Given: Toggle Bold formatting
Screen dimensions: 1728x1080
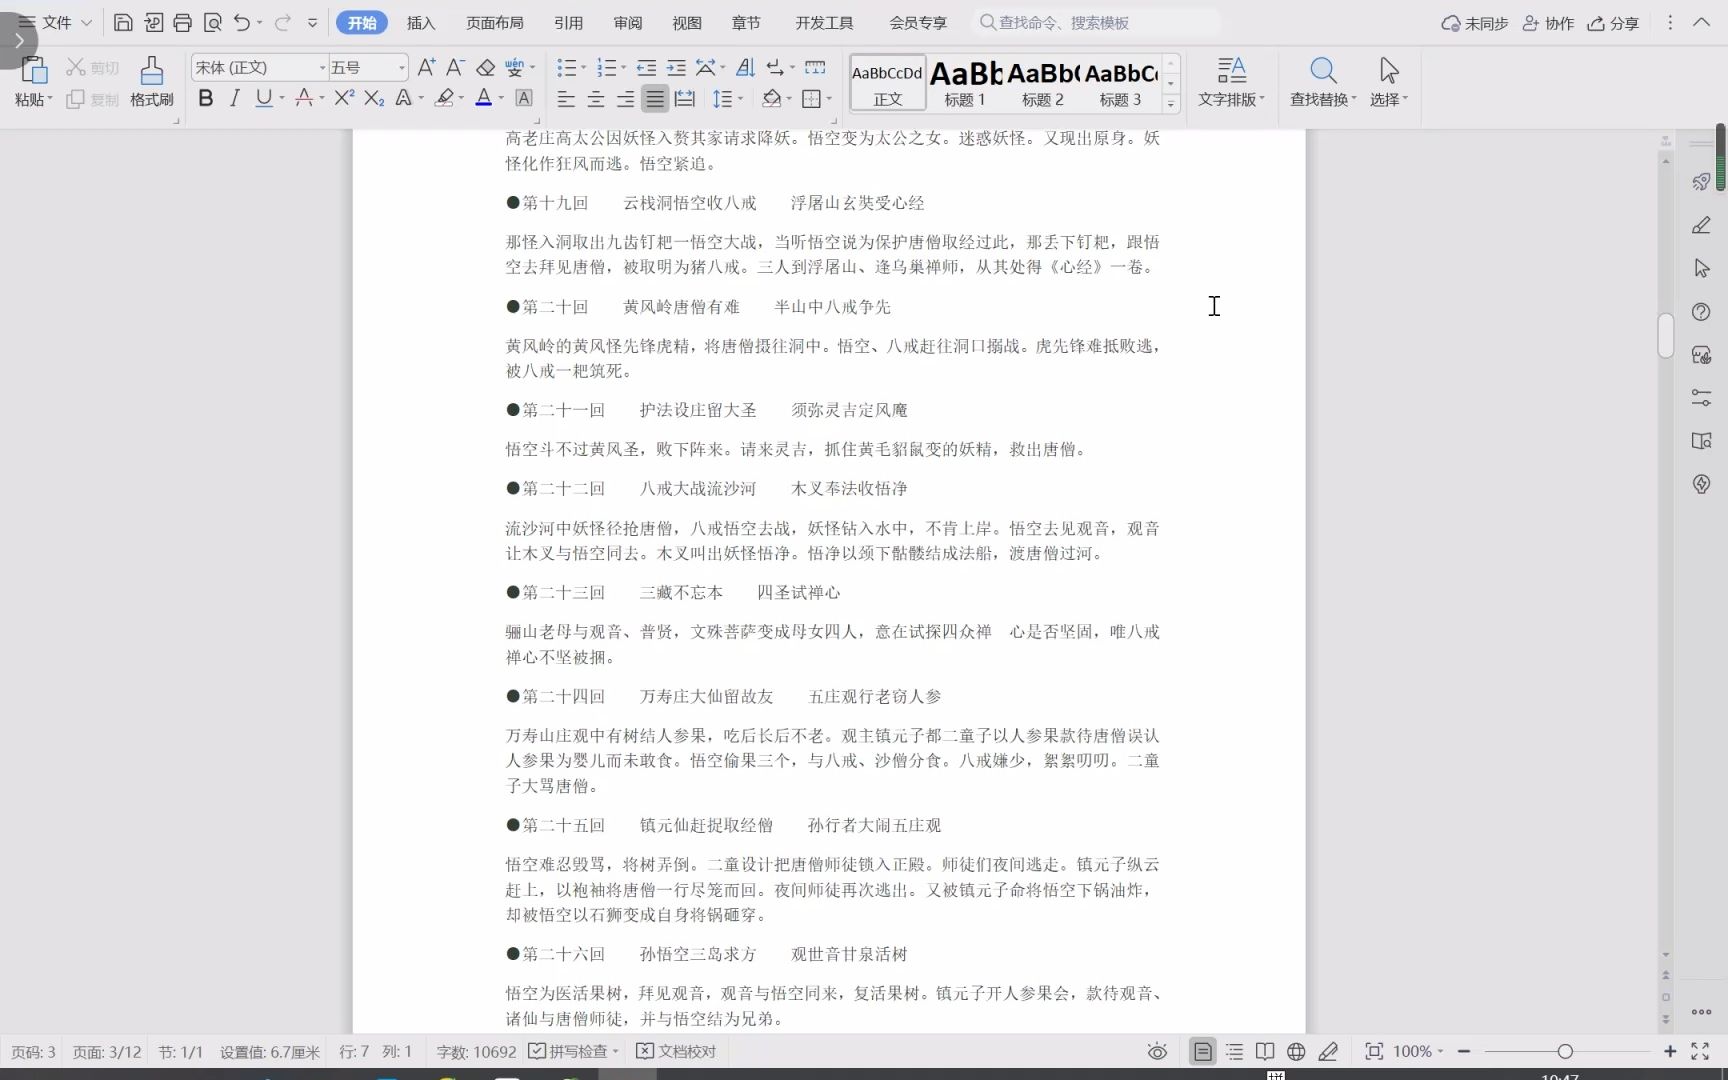Looking at the screenshot, I should point(206,97).
